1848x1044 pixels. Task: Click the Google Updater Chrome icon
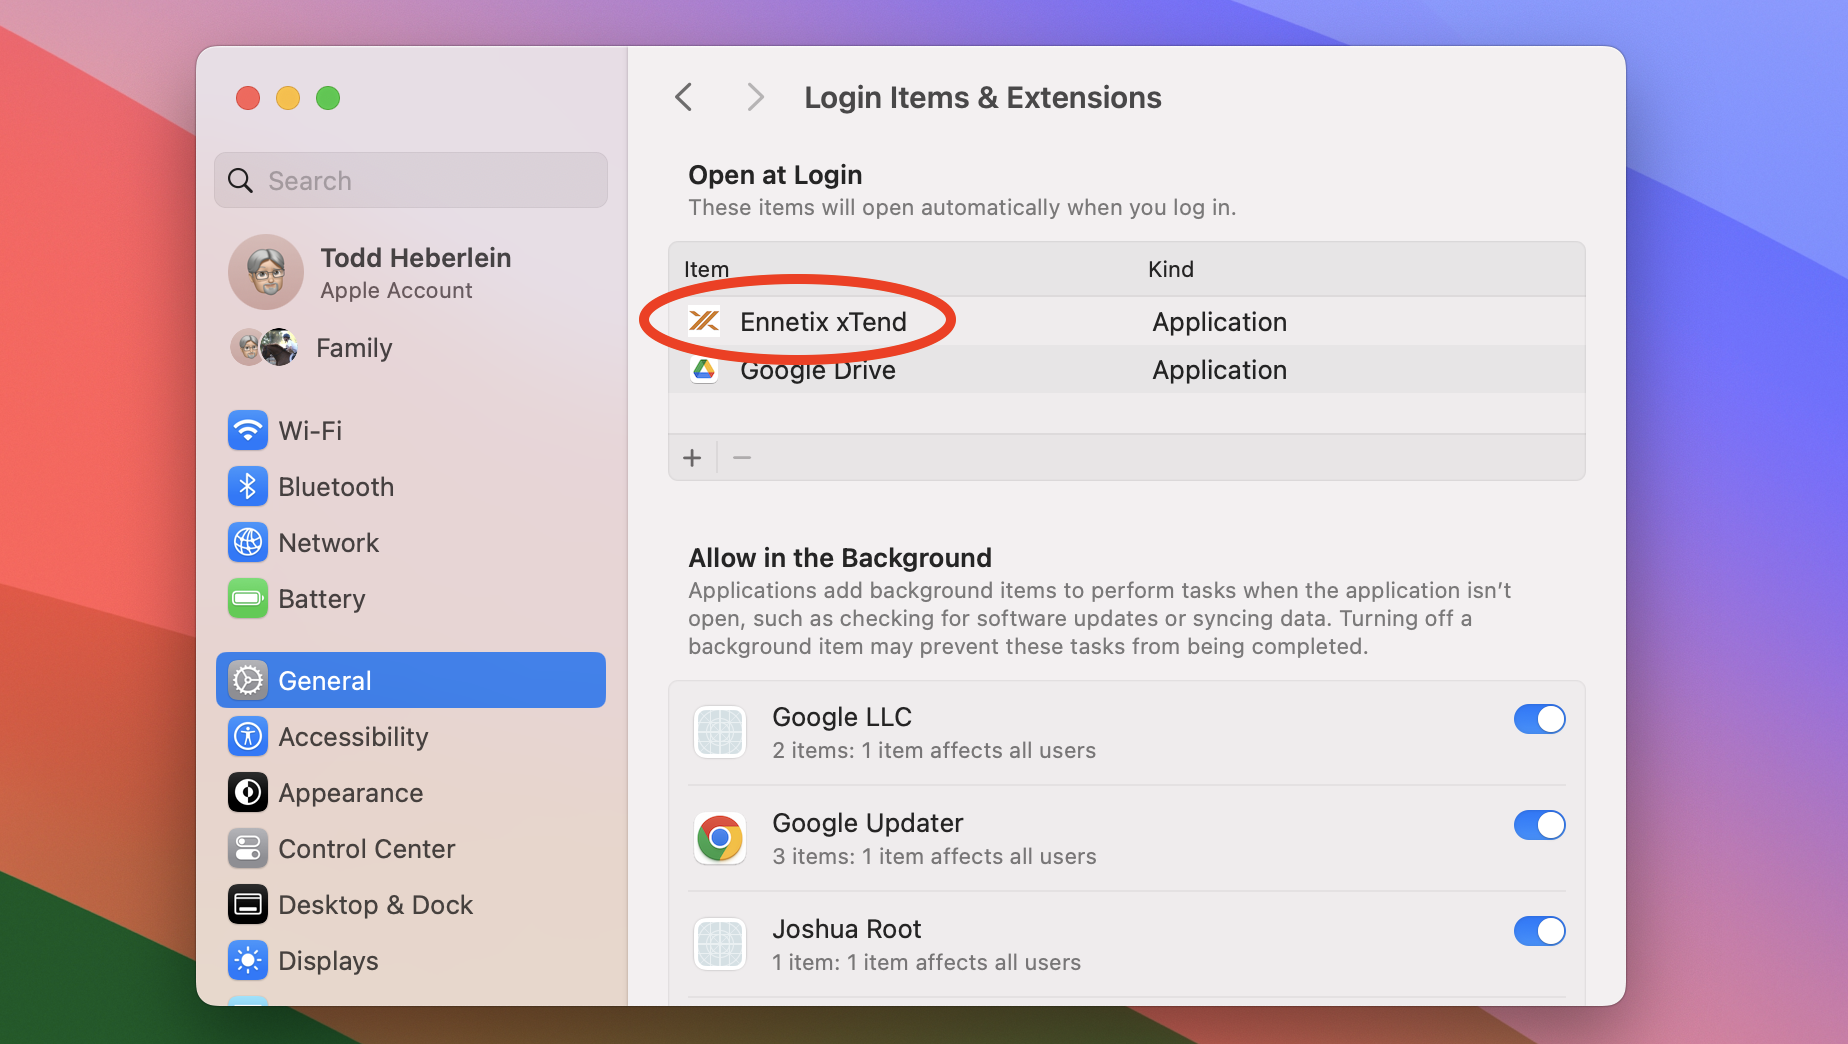point(719,839)
